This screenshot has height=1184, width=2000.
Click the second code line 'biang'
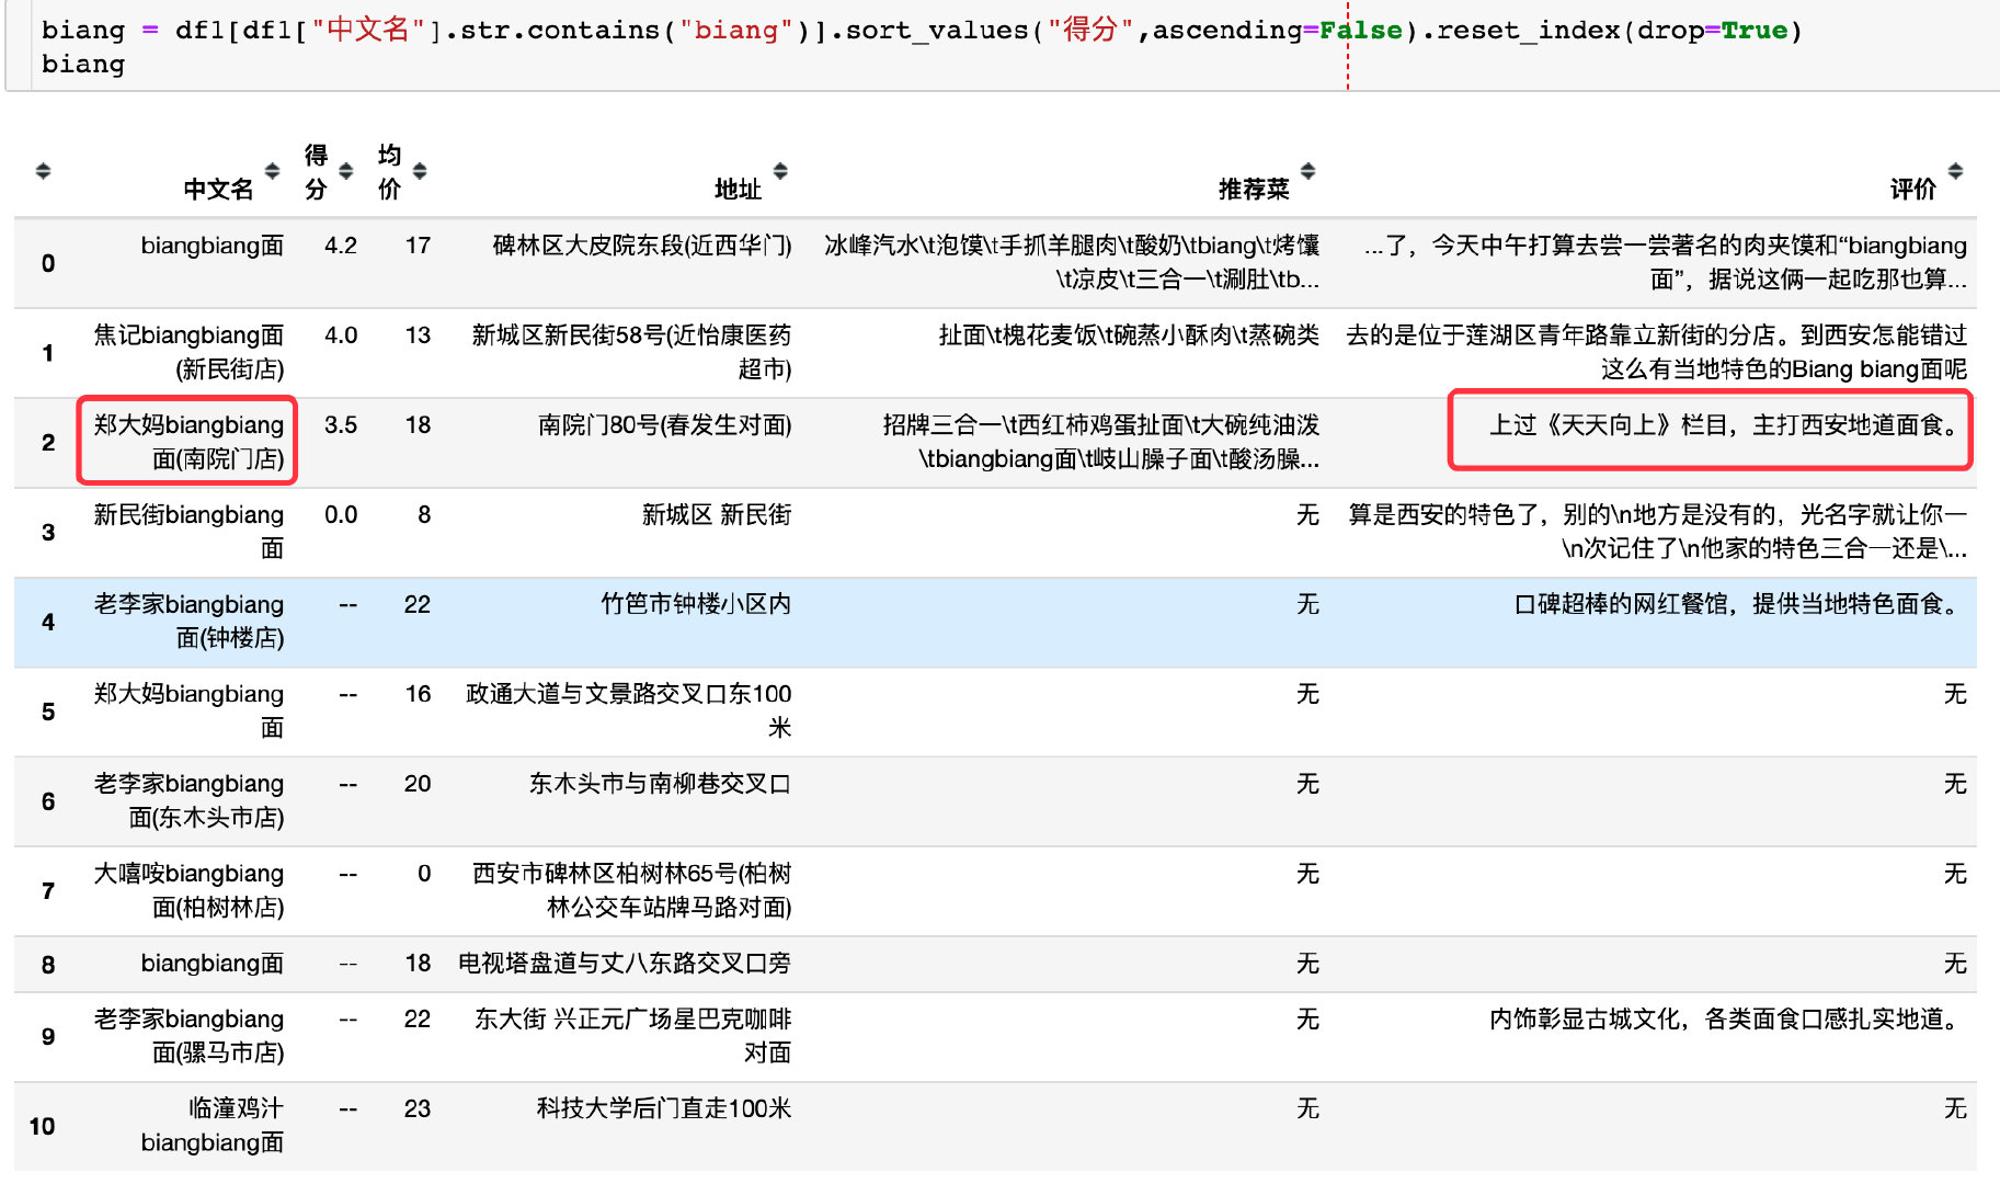(x=83, y=65)
